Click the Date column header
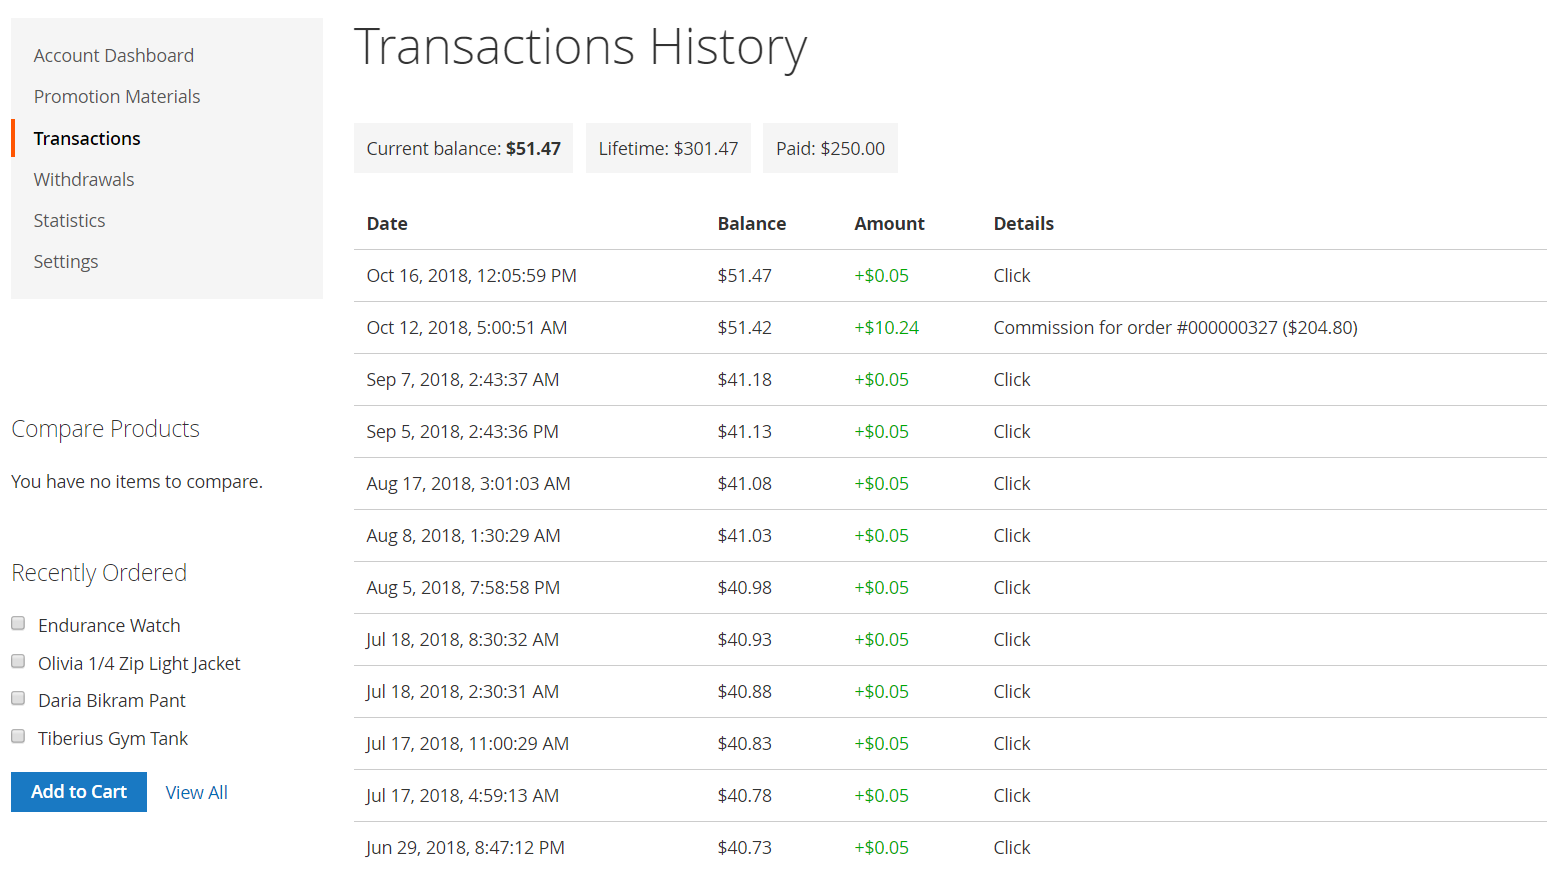This screenshot has height=873, width=1558. click(x=387, y=224)
